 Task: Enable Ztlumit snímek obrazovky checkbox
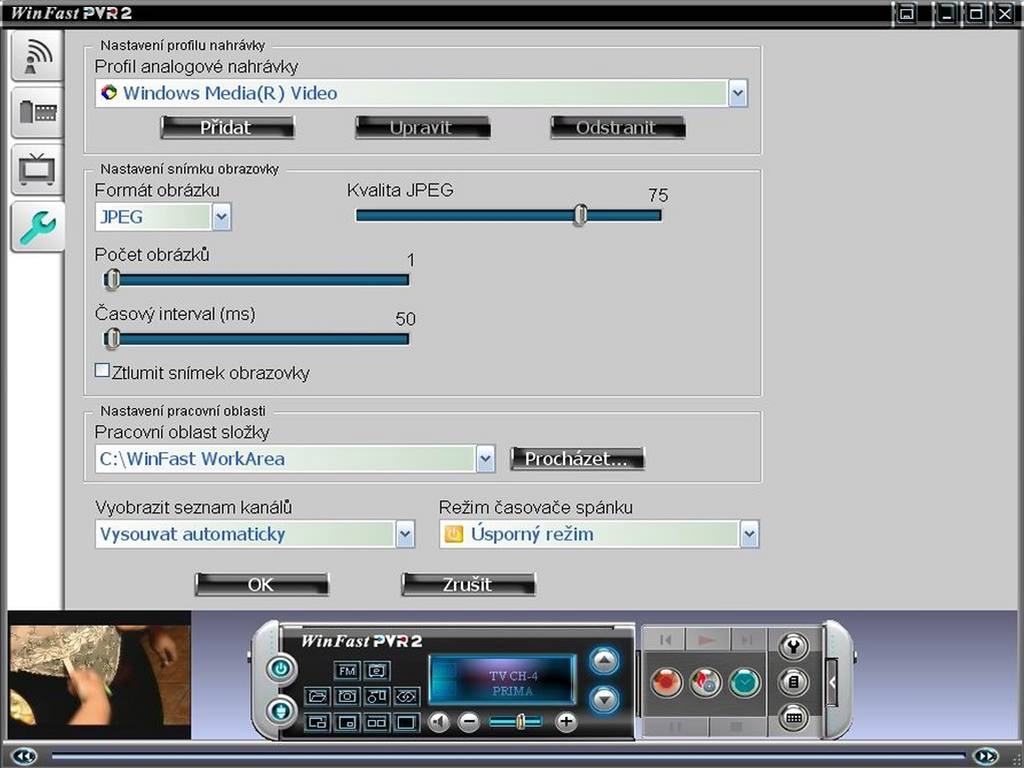click(102, 370)
